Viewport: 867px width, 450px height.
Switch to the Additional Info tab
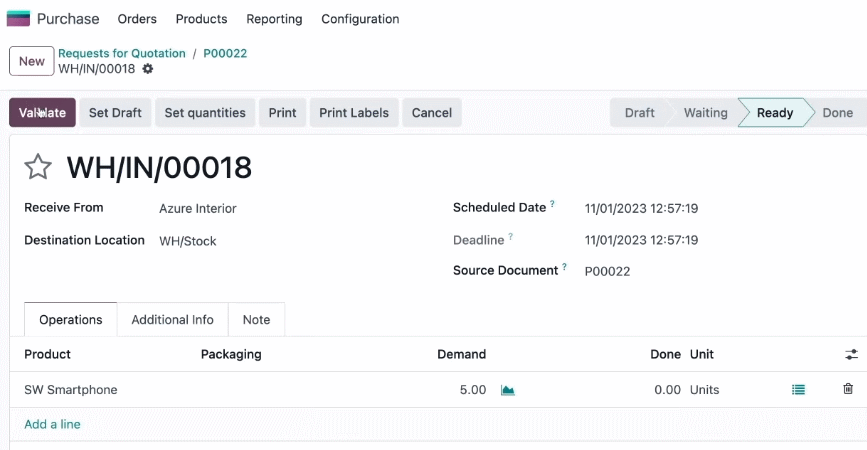[x=173, y=320]
